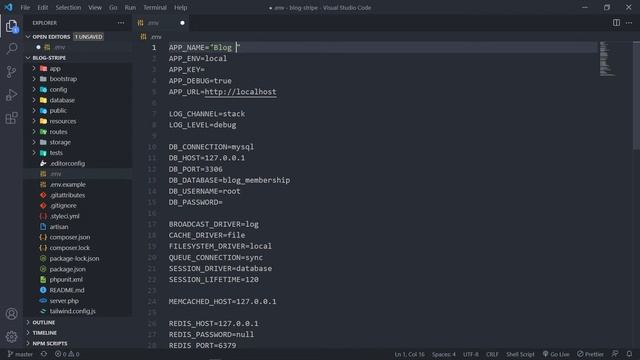640x360 pixels.
Task: Open the Go menu
Action: coord(113,7)
